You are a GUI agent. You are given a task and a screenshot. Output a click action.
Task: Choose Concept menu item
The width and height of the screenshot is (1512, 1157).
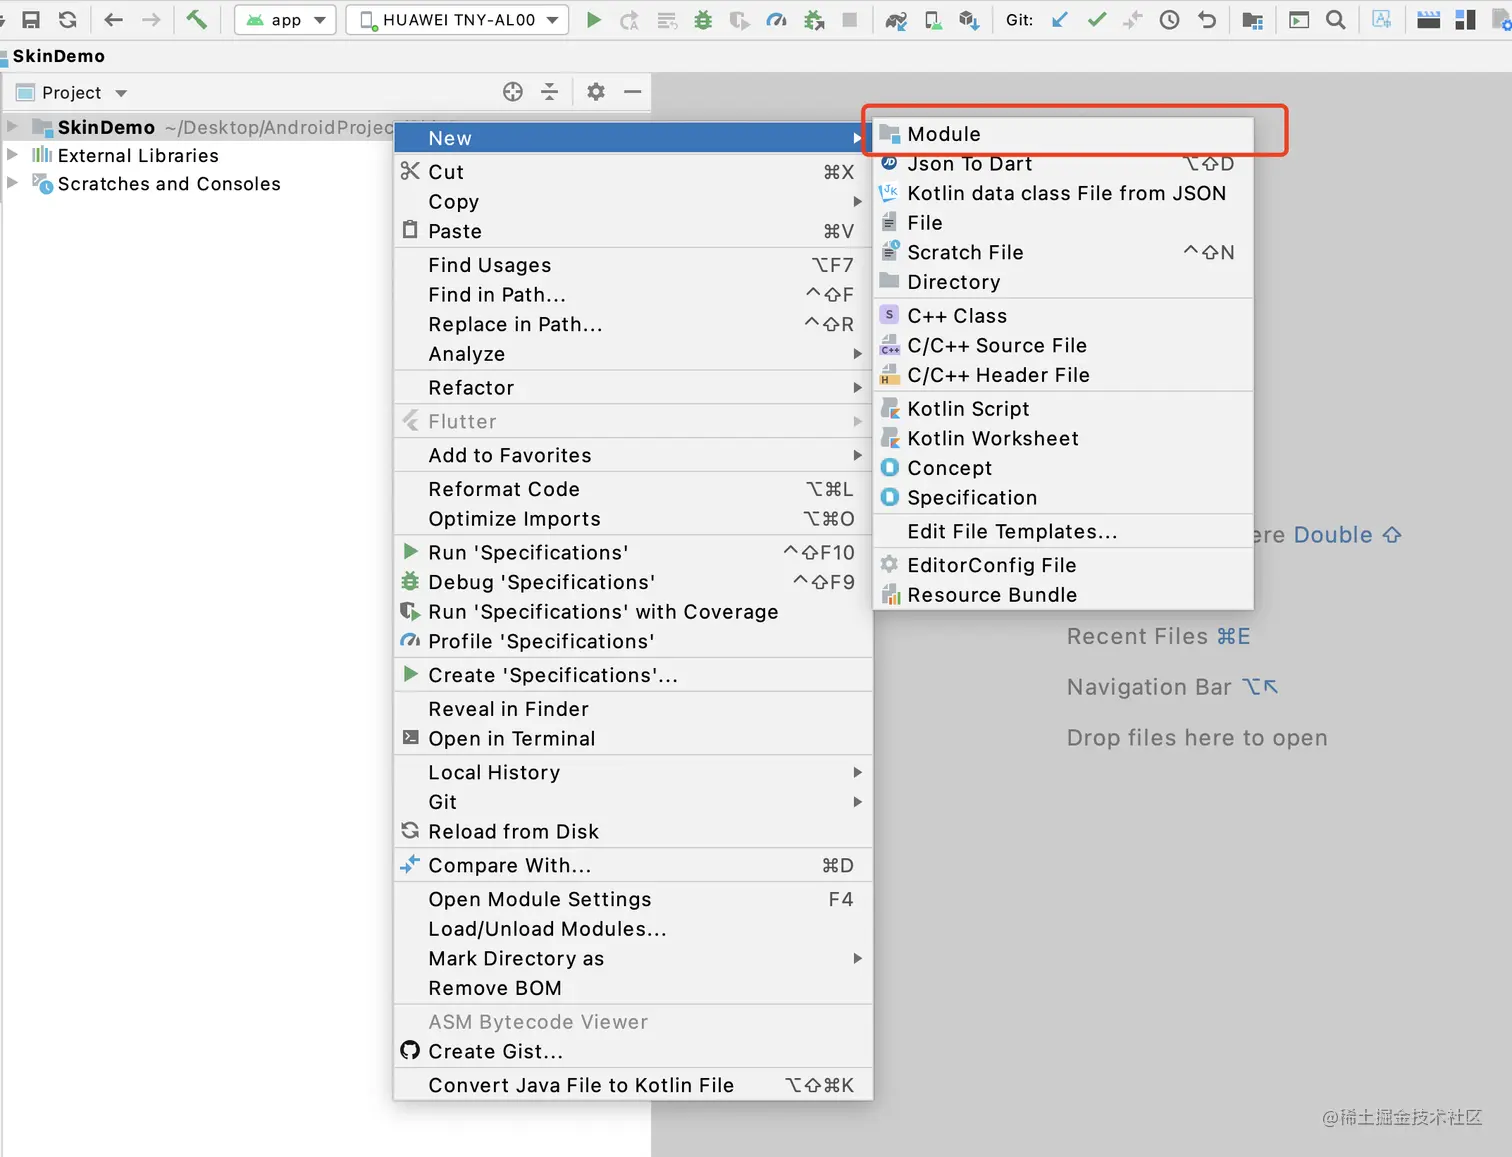(1064, 468)
